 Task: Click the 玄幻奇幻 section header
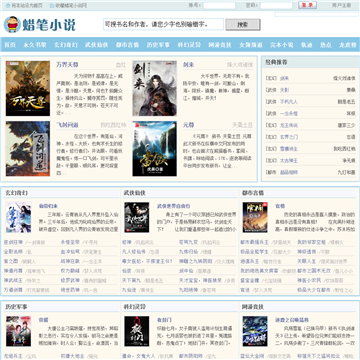(x=16, y=193)
